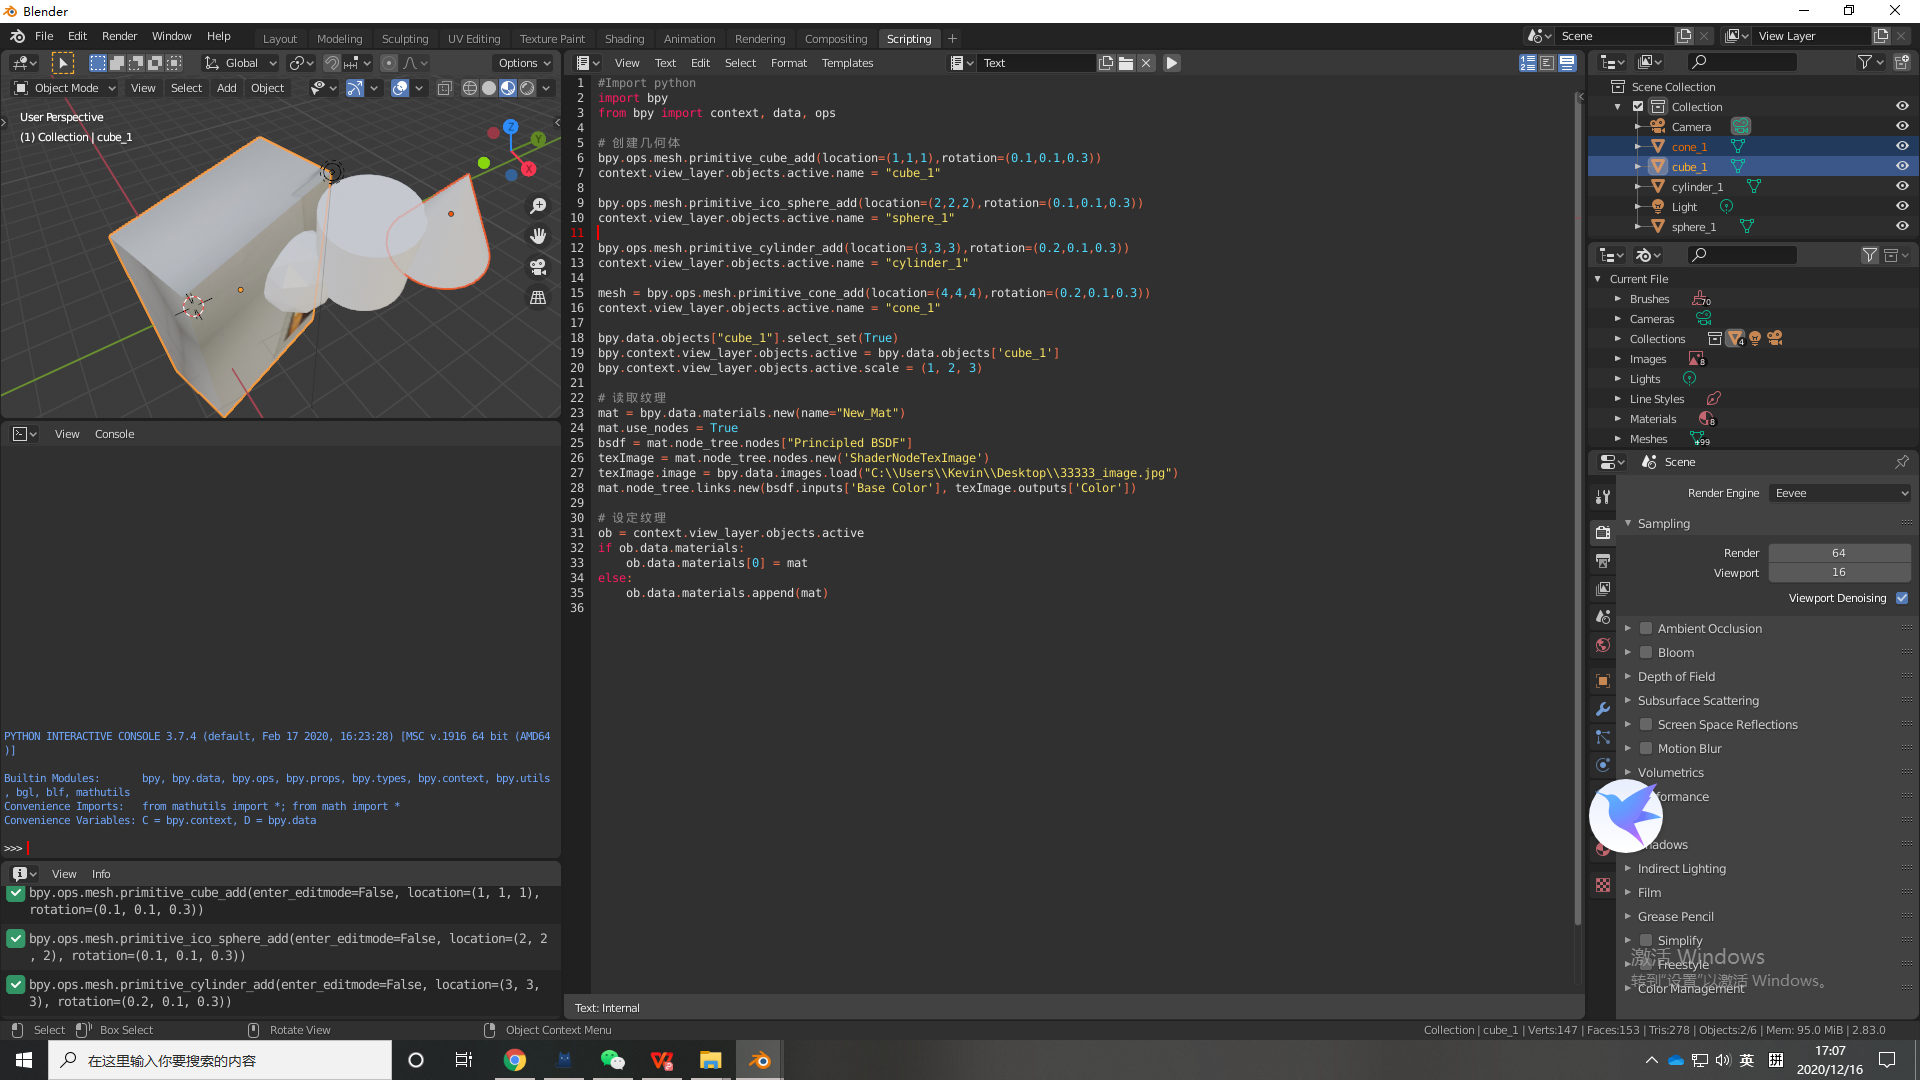Expand the Materials entry in Current File
This screenshot has height=1080, width=1920.
point(1618,419)
